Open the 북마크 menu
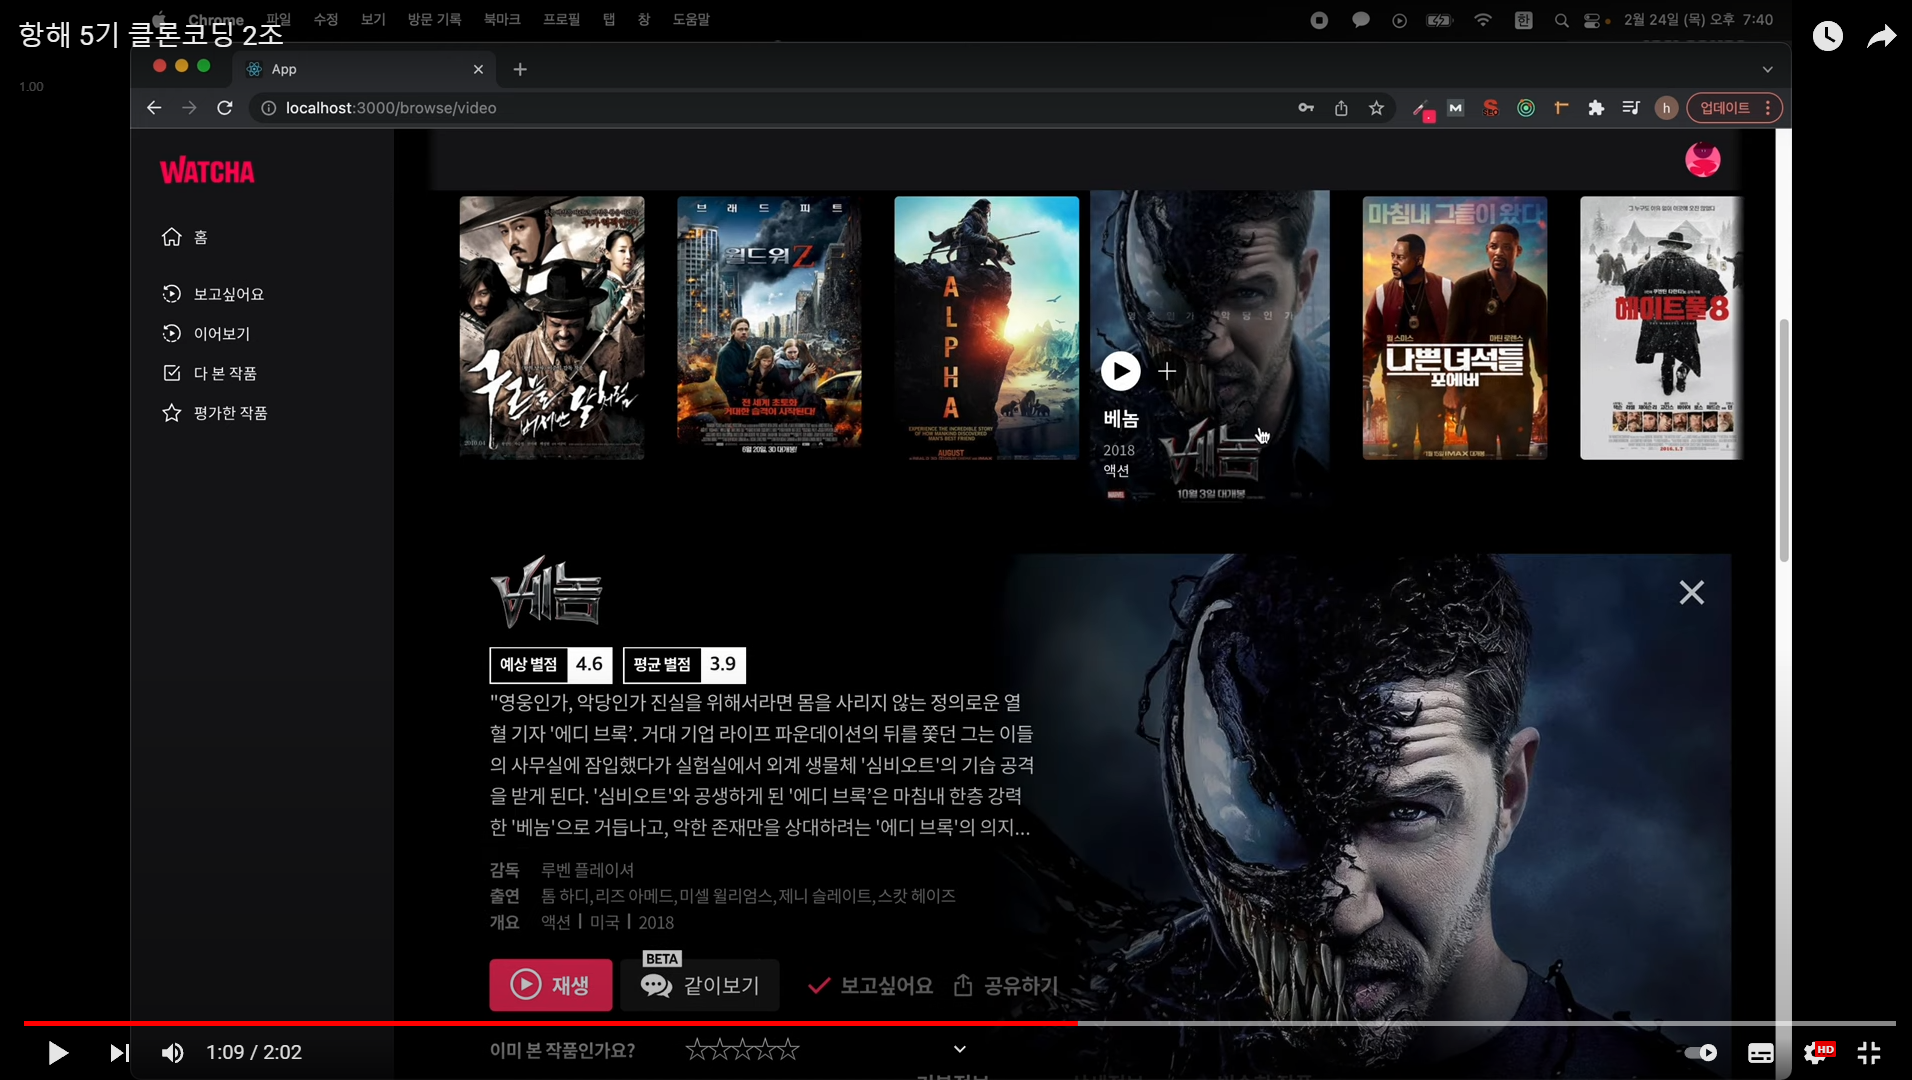 tap(502, 19)
